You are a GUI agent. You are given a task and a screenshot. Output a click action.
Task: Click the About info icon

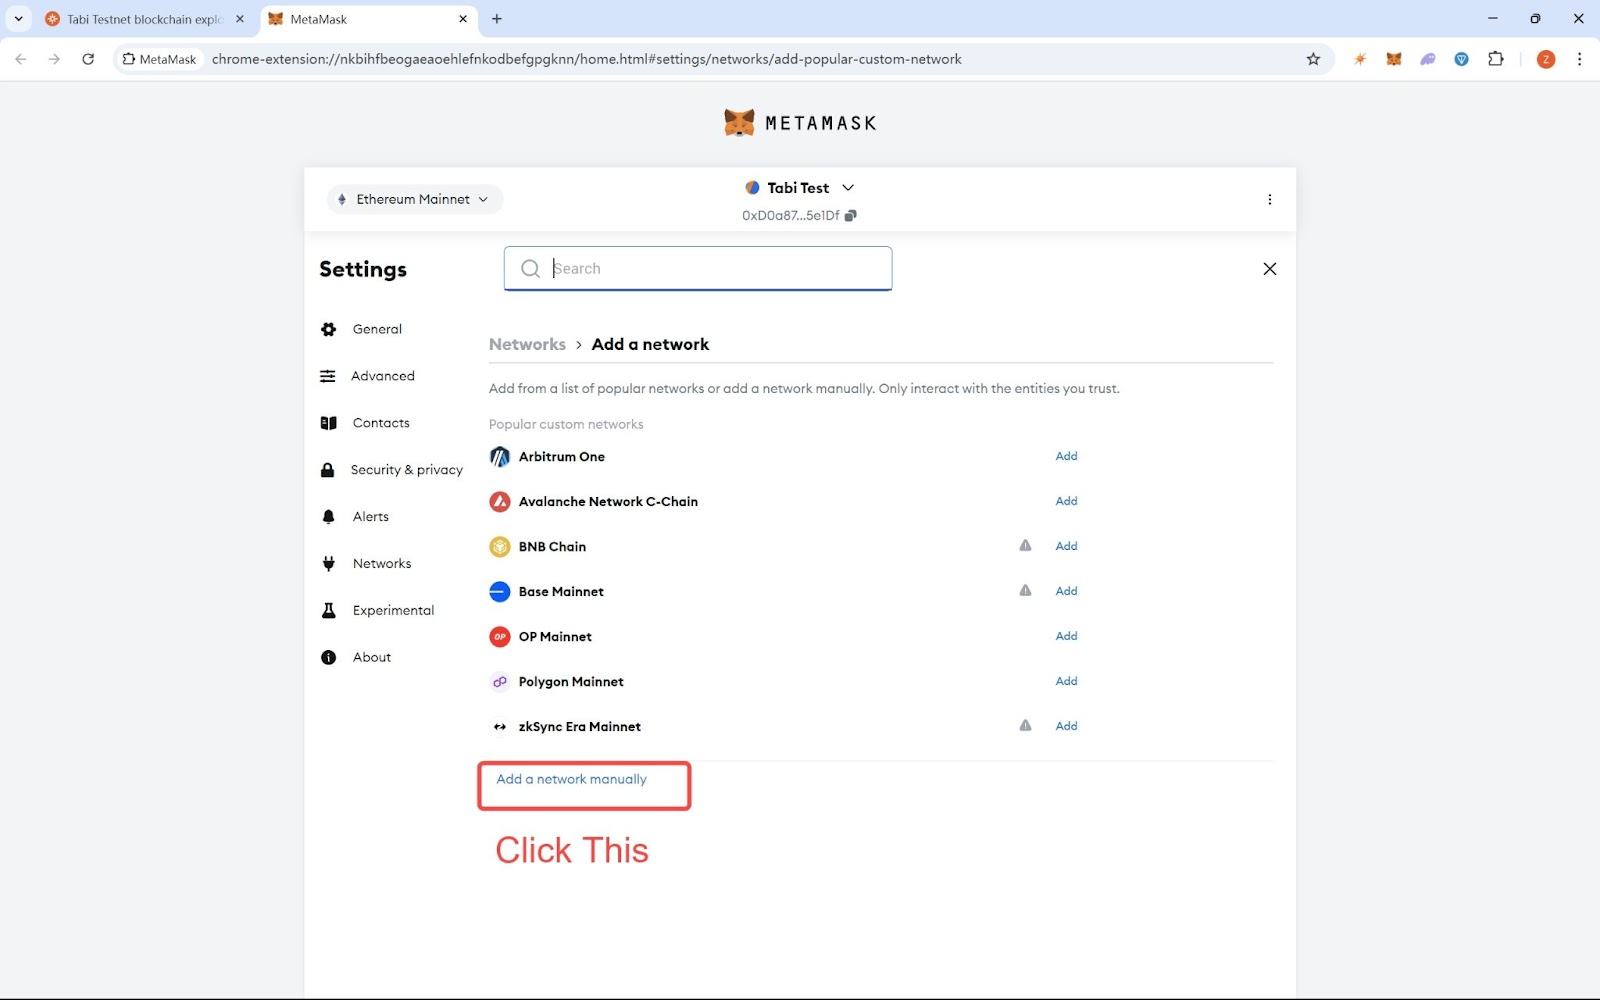pos(328,657)
